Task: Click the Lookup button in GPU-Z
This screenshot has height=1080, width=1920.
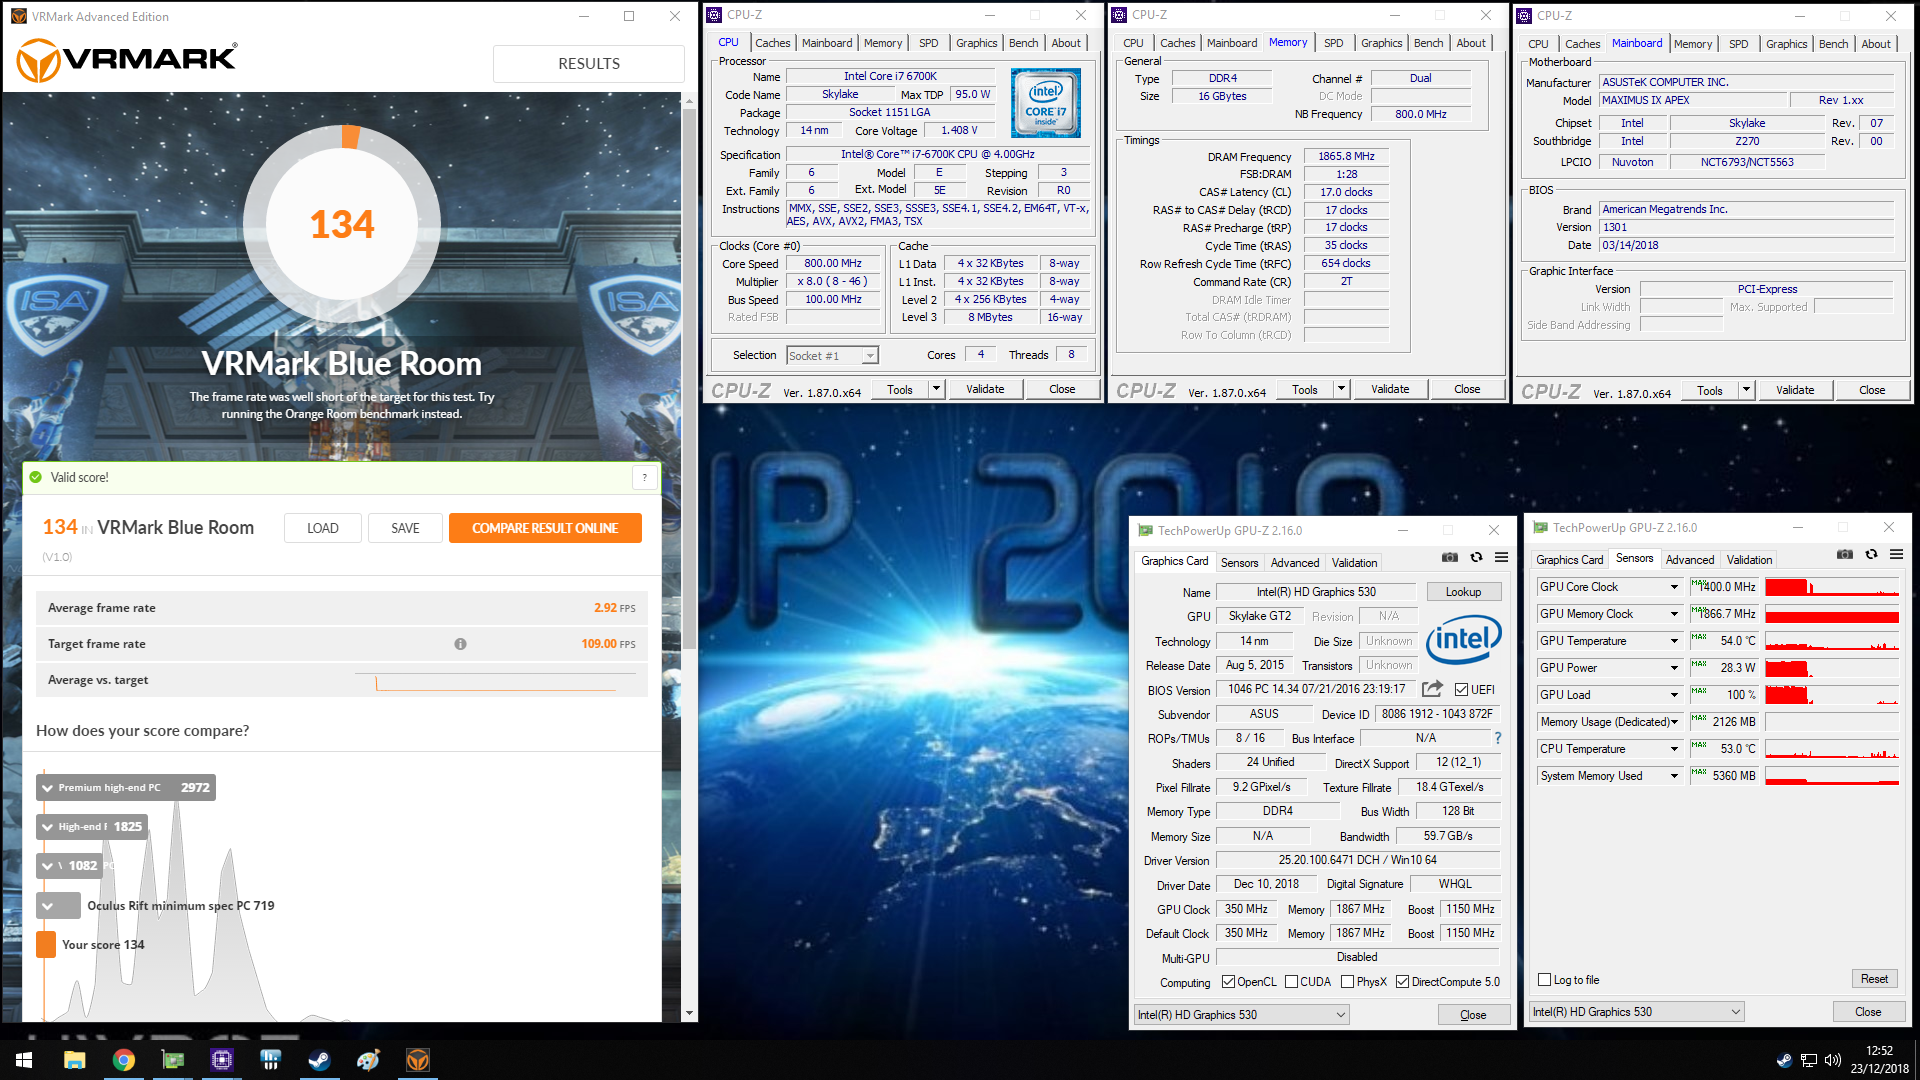Action: (x=1463, y=592)
